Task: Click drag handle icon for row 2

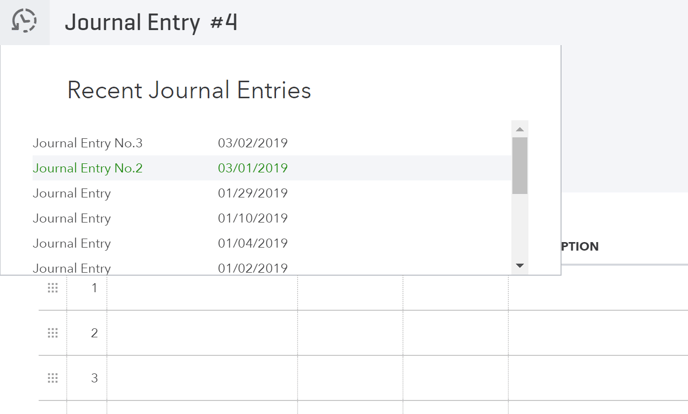Action: (53, 333)
